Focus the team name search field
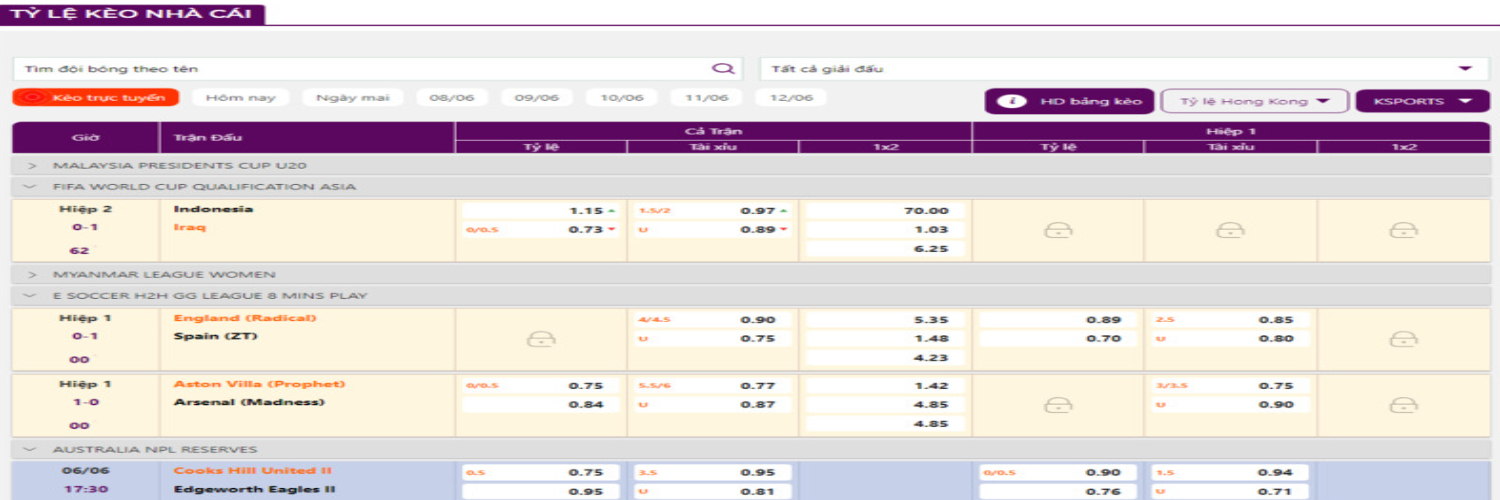The width and height of the screenshot is (1500, 500). (x=360, y=69)
